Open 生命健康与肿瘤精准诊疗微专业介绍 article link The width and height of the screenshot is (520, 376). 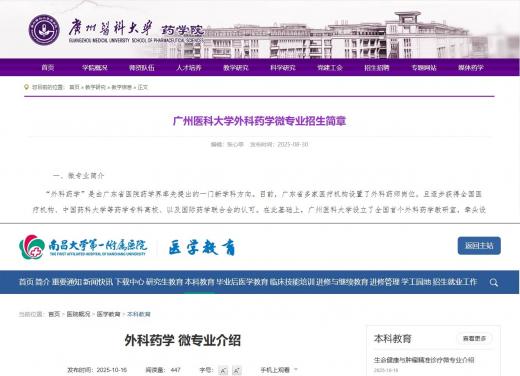point(424,360)
